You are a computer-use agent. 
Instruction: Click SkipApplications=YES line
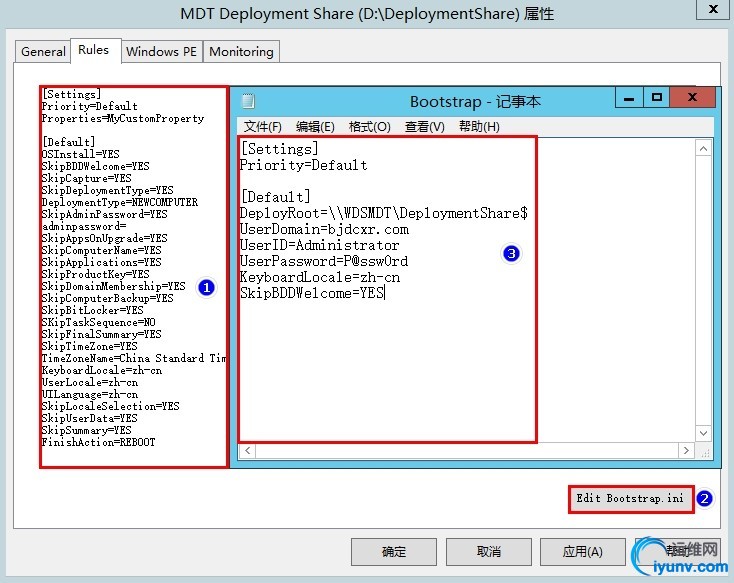[102, 262]
